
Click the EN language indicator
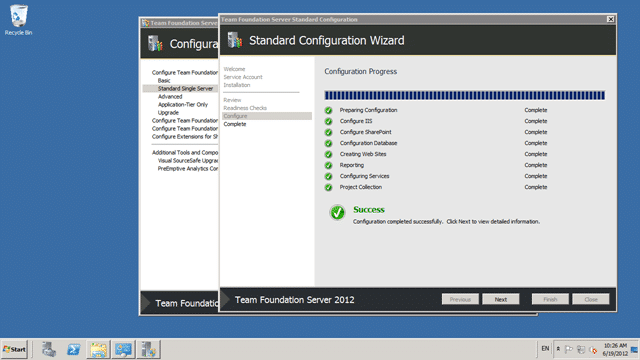545,349
